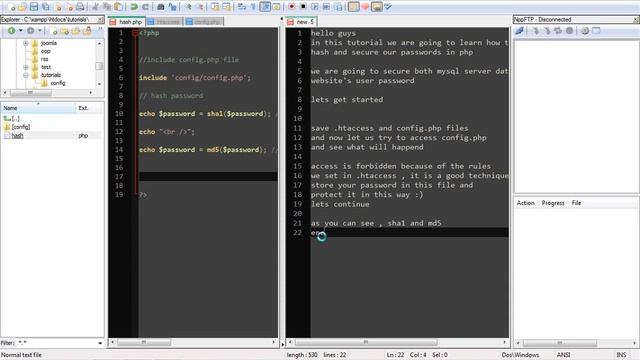
Task: Close the Explorer panel
Action: (x=100, y=19)
